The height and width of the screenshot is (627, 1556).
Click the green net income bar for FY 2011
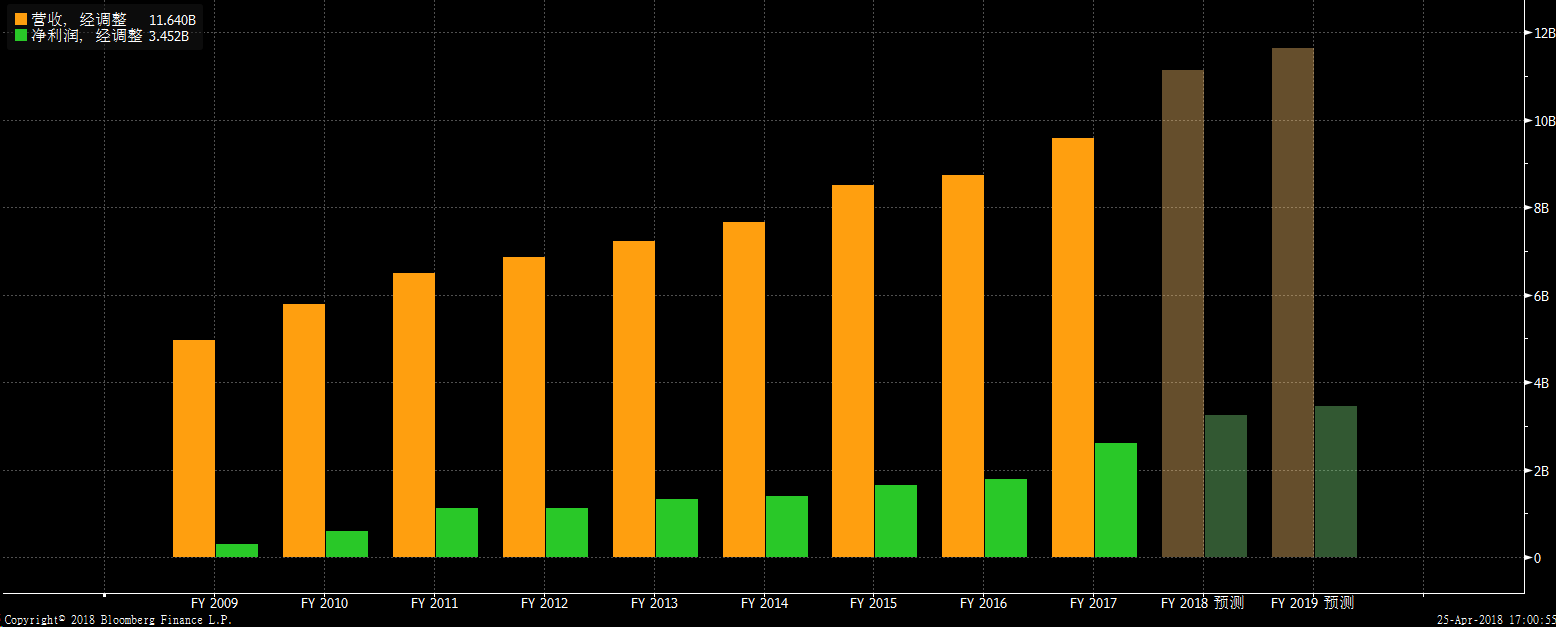pyautogui.click(x=456, y=532)
